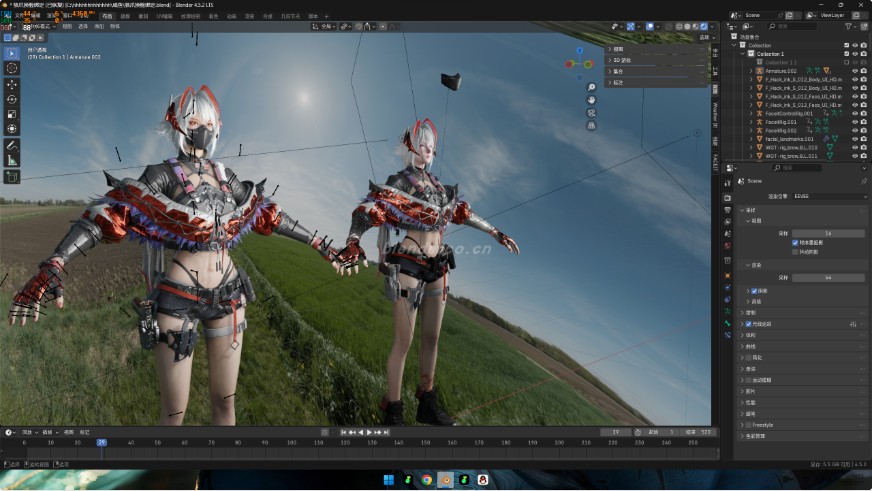Toggle the checked panel option with settings icon
The height and width of the screenshot is (491, 872).
(749, 324)
